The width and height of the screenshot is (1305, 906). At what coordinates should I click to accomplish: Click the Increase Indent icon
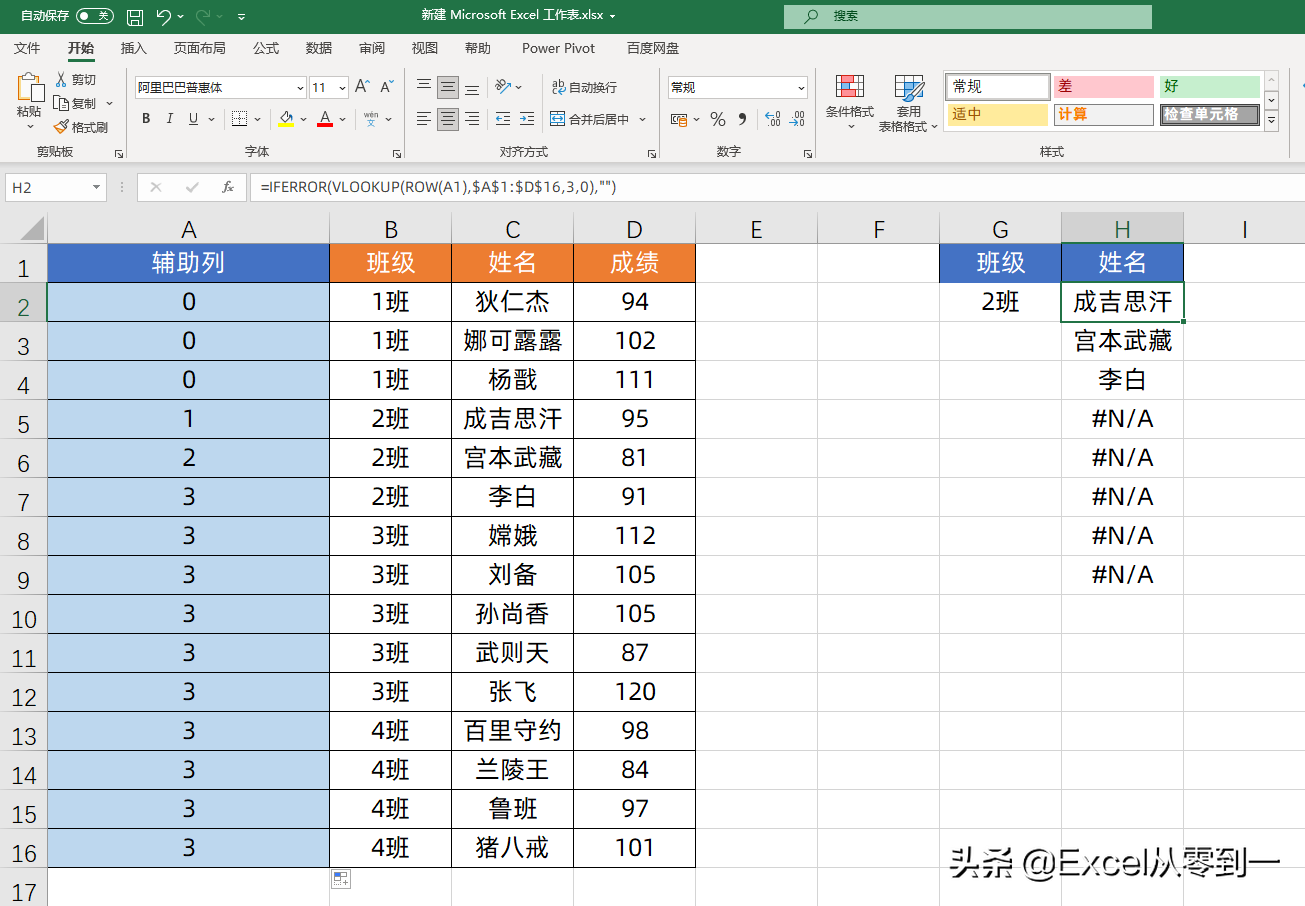click(526, 119)
